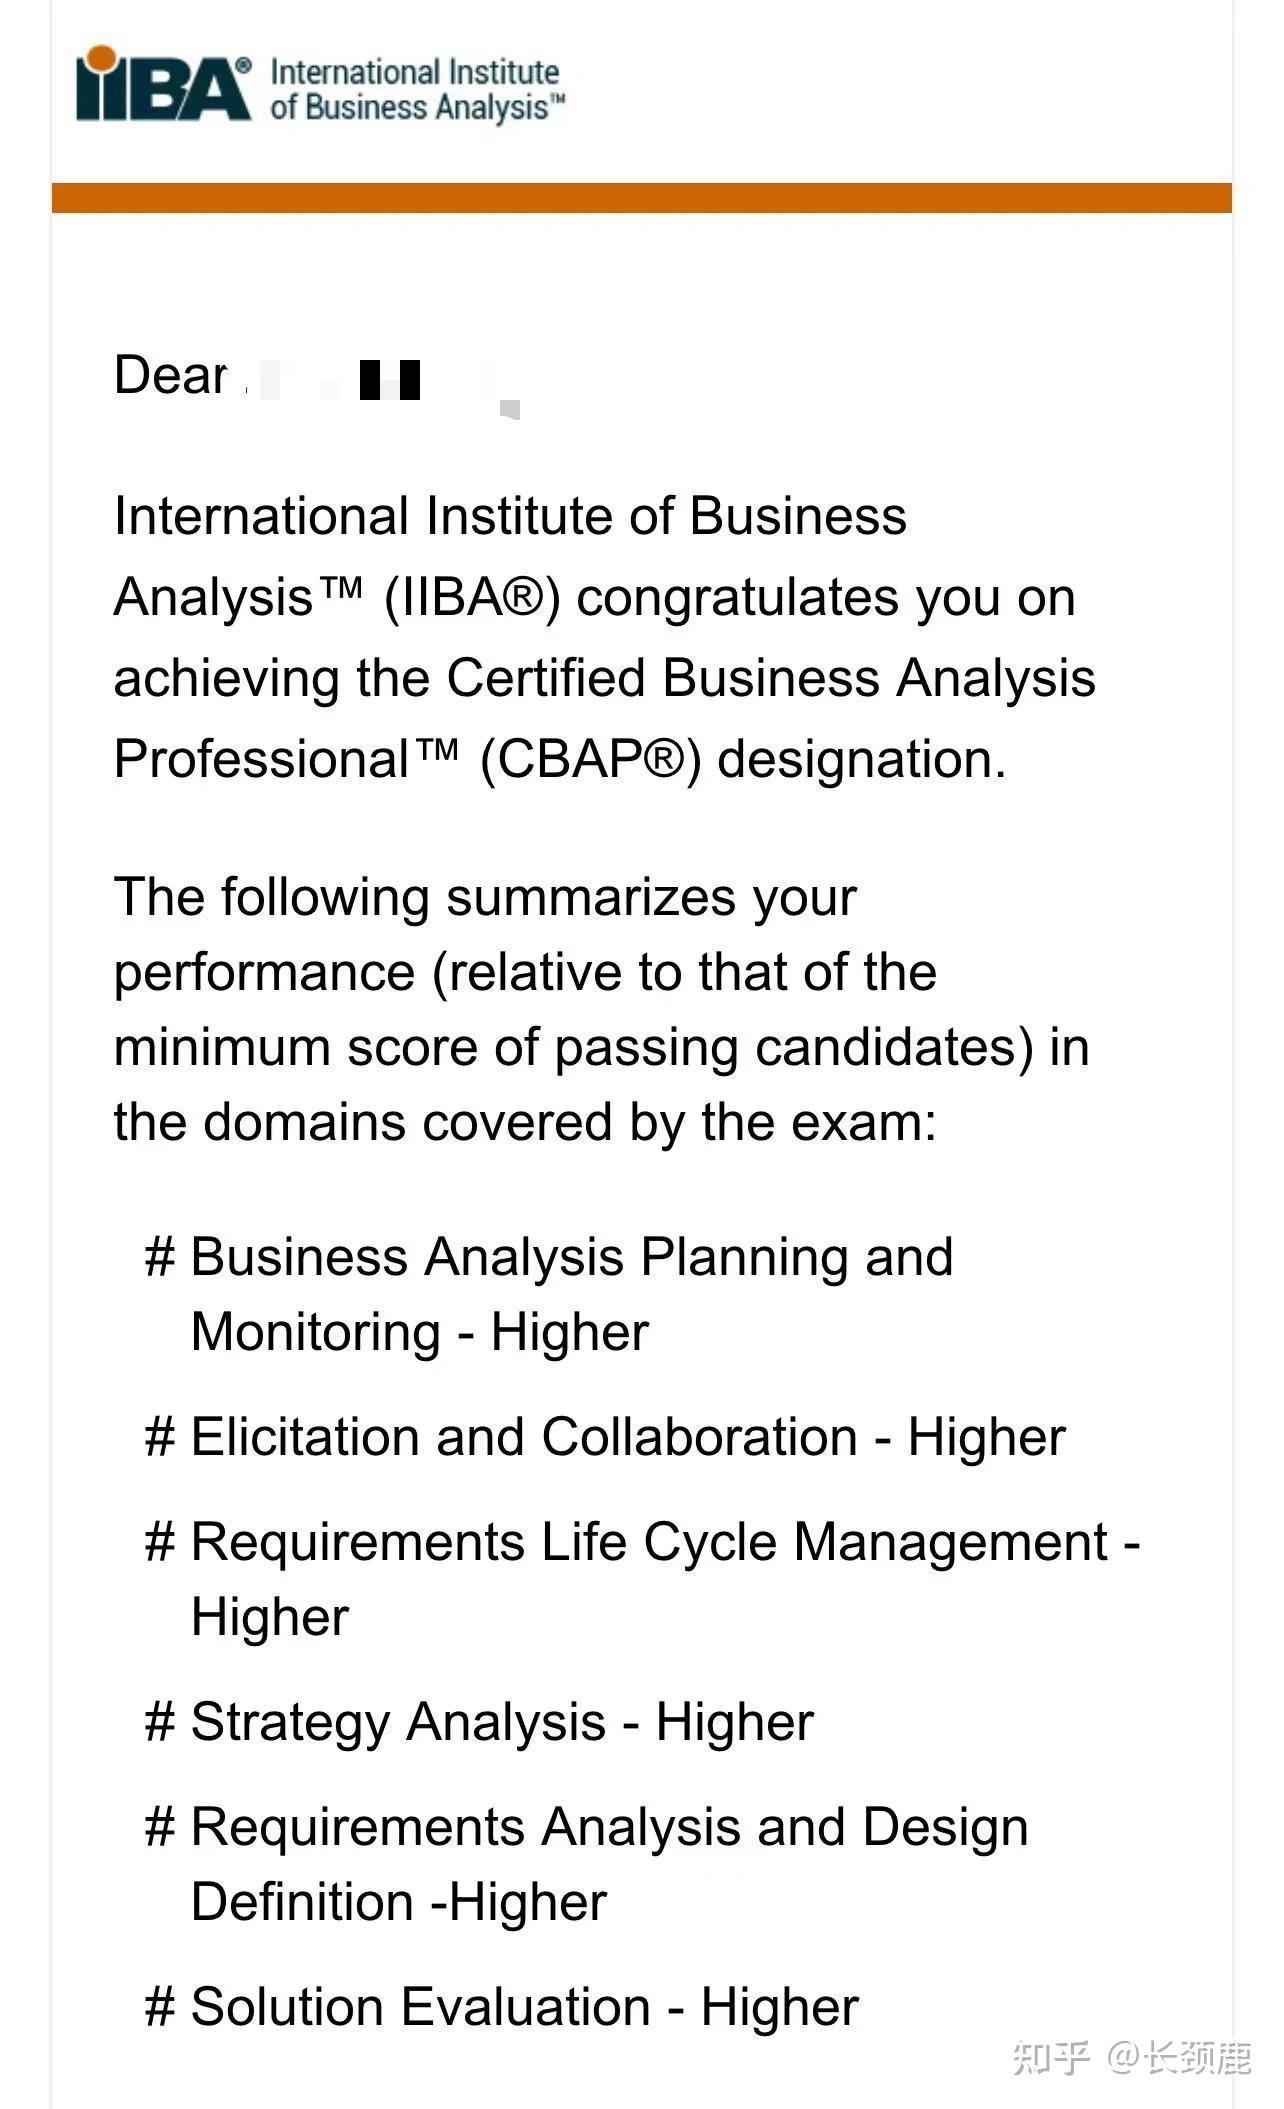
Task: Click the orange header divider bar
Action: click(641, 197)
